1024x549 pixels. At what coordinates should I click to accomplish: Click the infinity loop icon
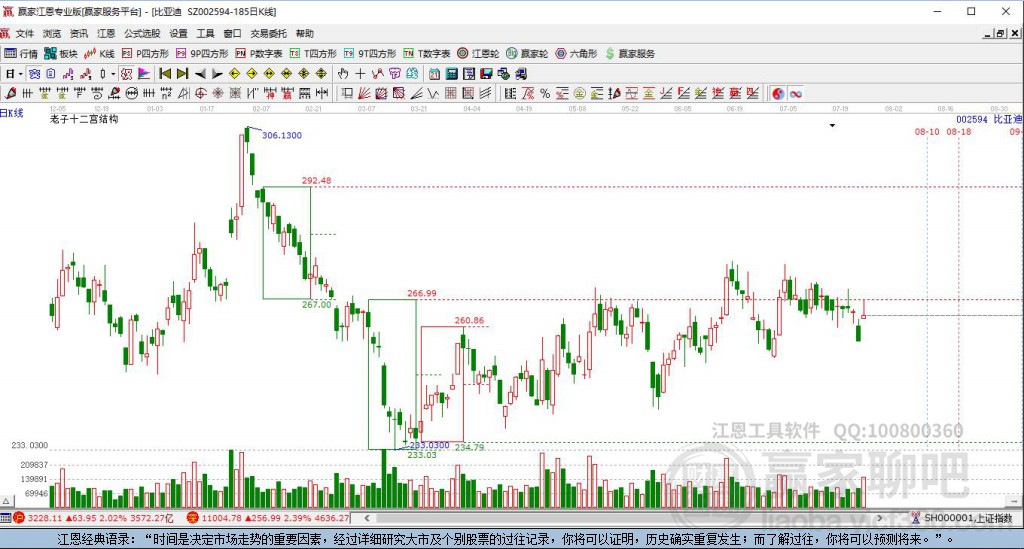point(795,93)
